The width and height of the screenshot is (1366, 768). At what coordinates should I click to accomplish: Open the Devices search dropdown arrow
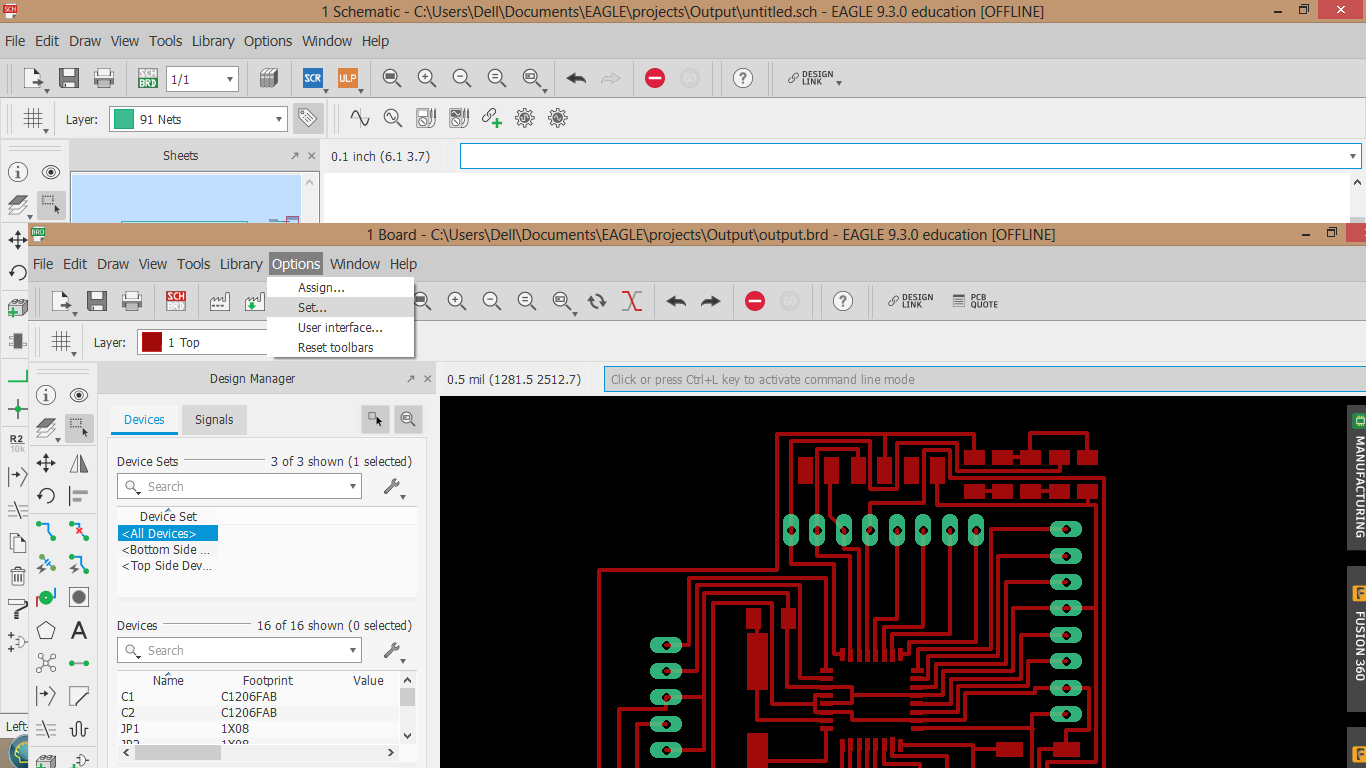[353, 650]
